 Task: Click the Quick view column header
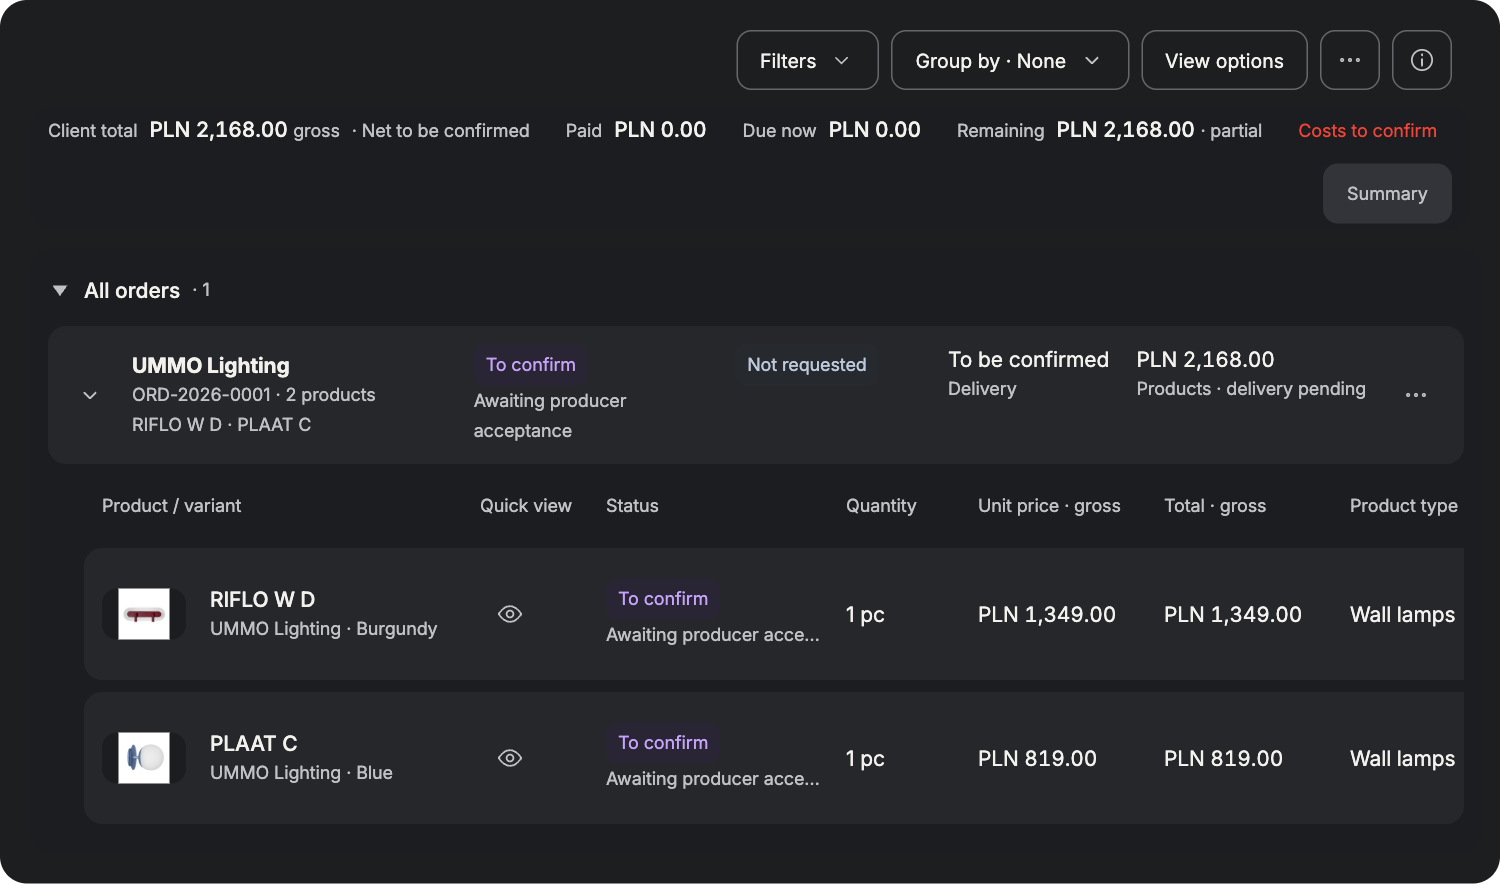pos(526,506)
